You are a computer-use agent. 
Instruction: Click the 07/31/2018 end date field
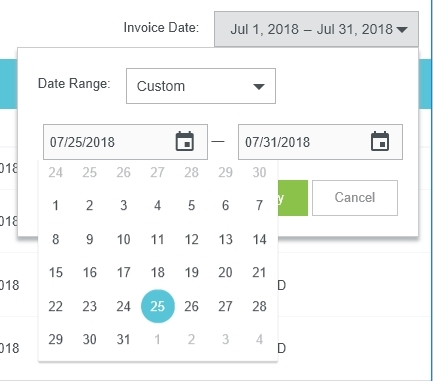point(320,142)
